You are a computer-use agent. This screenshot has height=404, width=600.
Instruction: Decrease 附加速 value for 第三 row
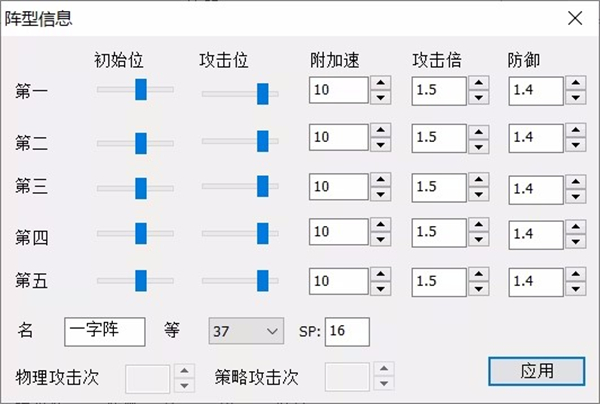point(380,194)
